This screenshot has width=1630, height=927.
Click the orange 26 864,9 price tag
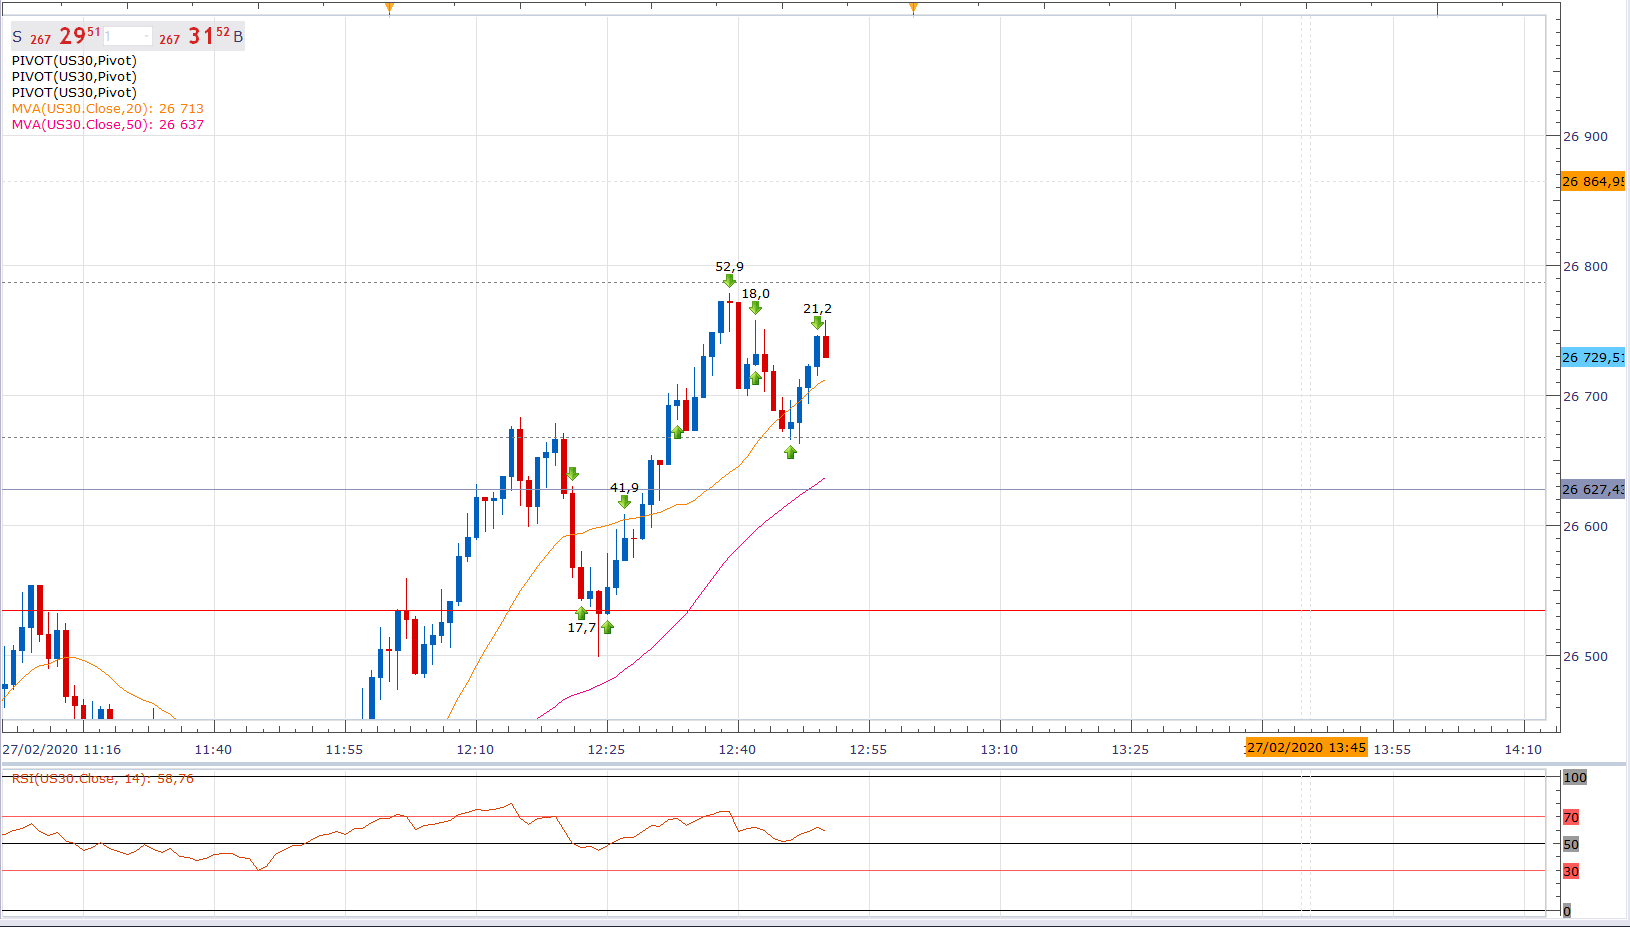click(x=1592, y=181)
